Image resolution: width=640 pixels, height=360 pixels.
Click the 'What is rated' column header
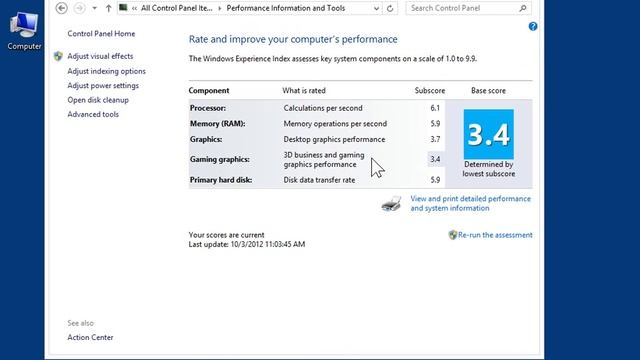[x=304, y=91]
